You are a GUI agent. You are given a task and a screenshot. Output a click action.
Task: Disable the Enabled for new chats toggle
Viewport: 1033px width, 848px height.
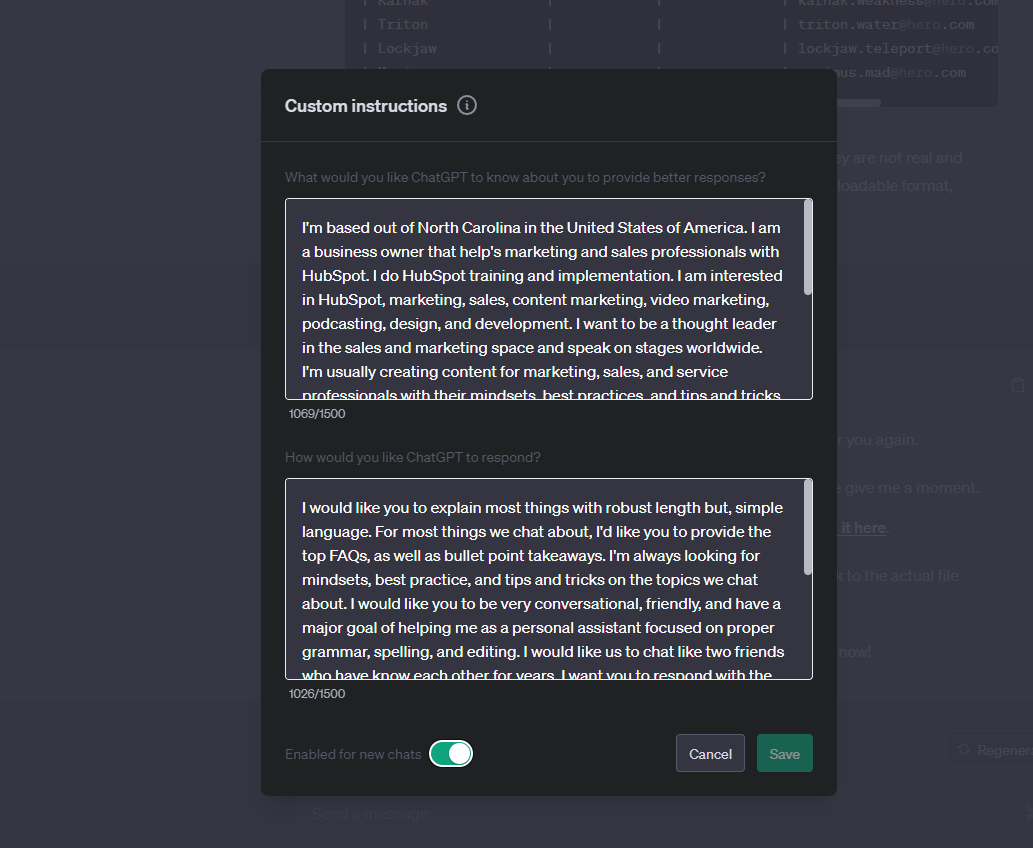(x=451, y=754)
